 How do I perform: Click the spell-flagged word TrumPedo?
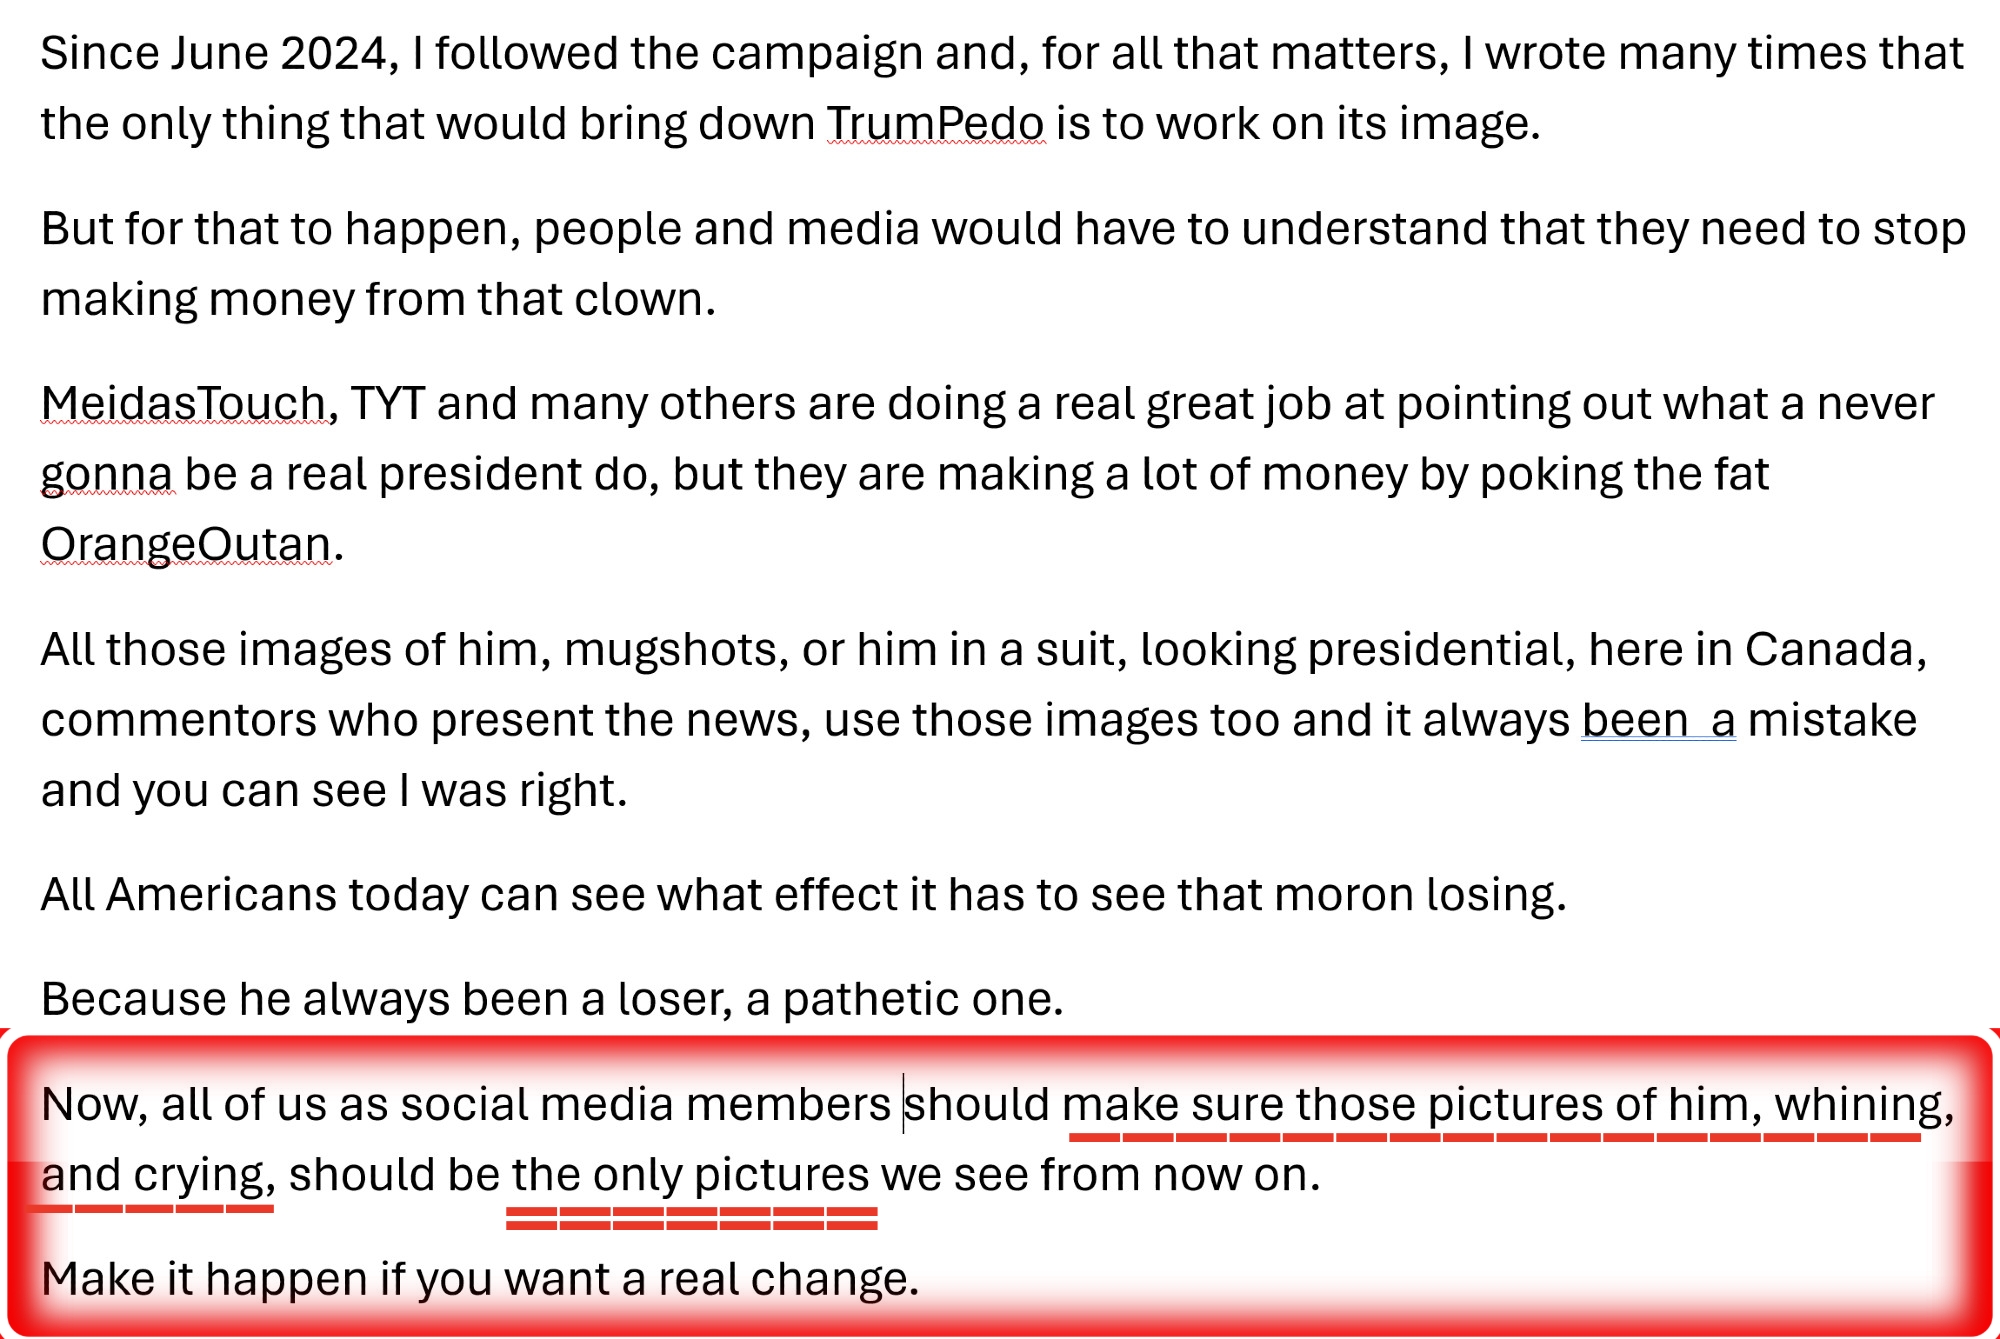point(935,124)
